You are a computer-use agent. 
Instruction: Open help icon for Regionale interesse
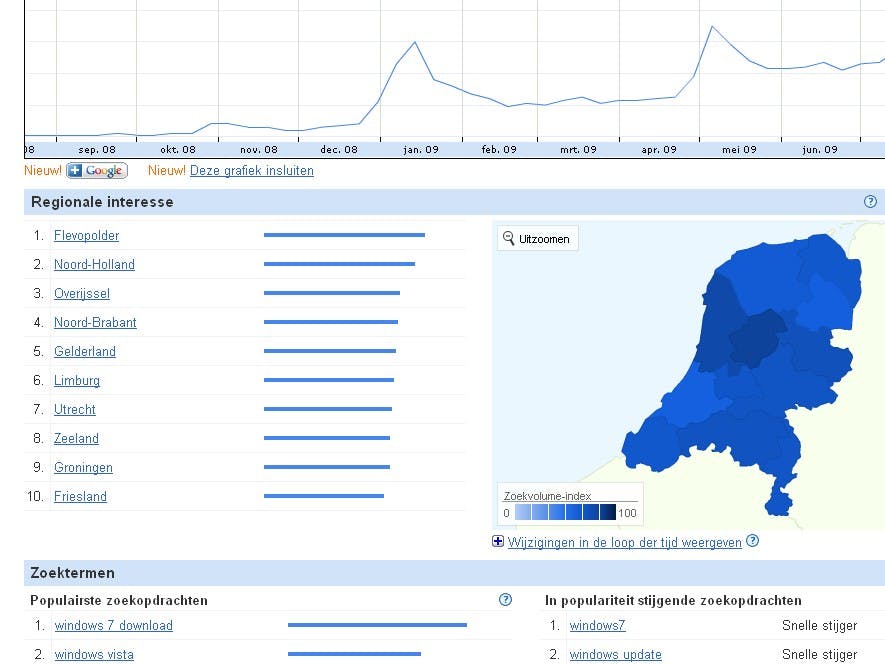pyautogui.click(x=870, y=202)
